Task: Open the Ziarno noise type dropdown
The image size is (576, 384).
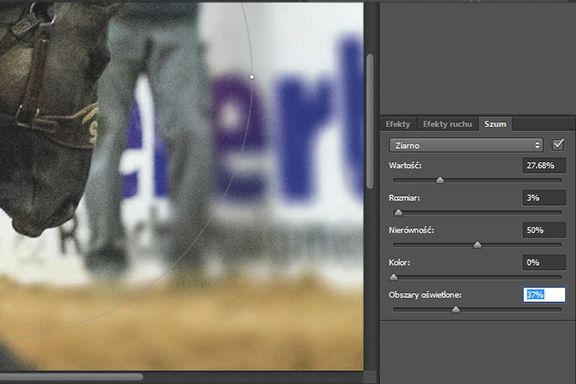Action: pyautogui.click(x=466, y=146)
